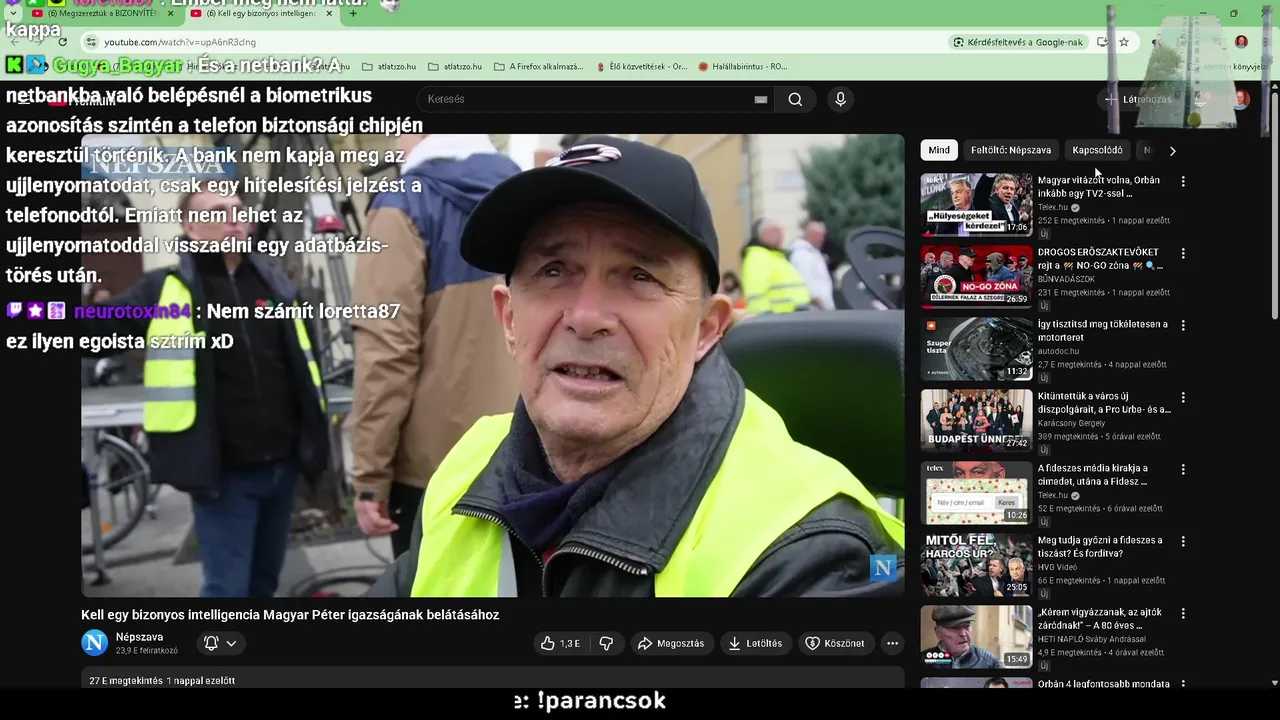The height and width of the screenshot is (720, 1280).
Task: Bookmark the page with the star icon
Action: 1124,42
